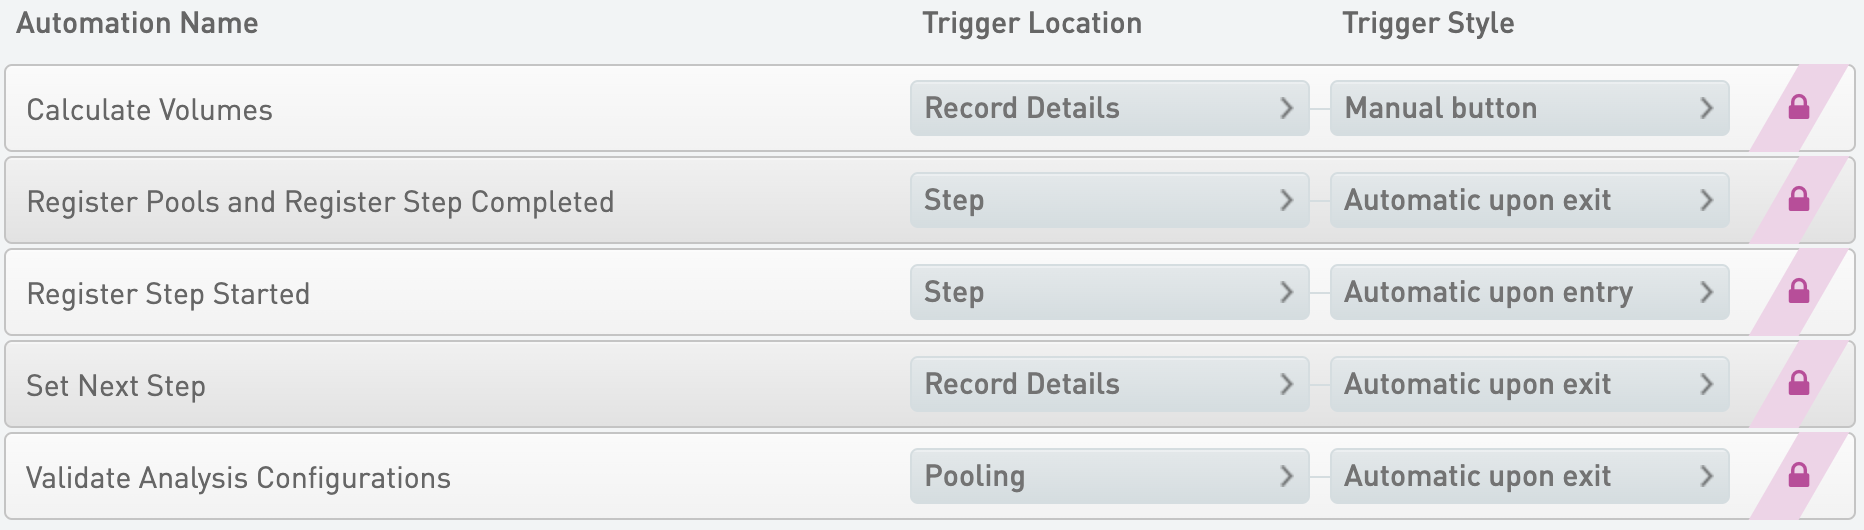Click the lock icon on Register Pools row

pos(1799,199)
